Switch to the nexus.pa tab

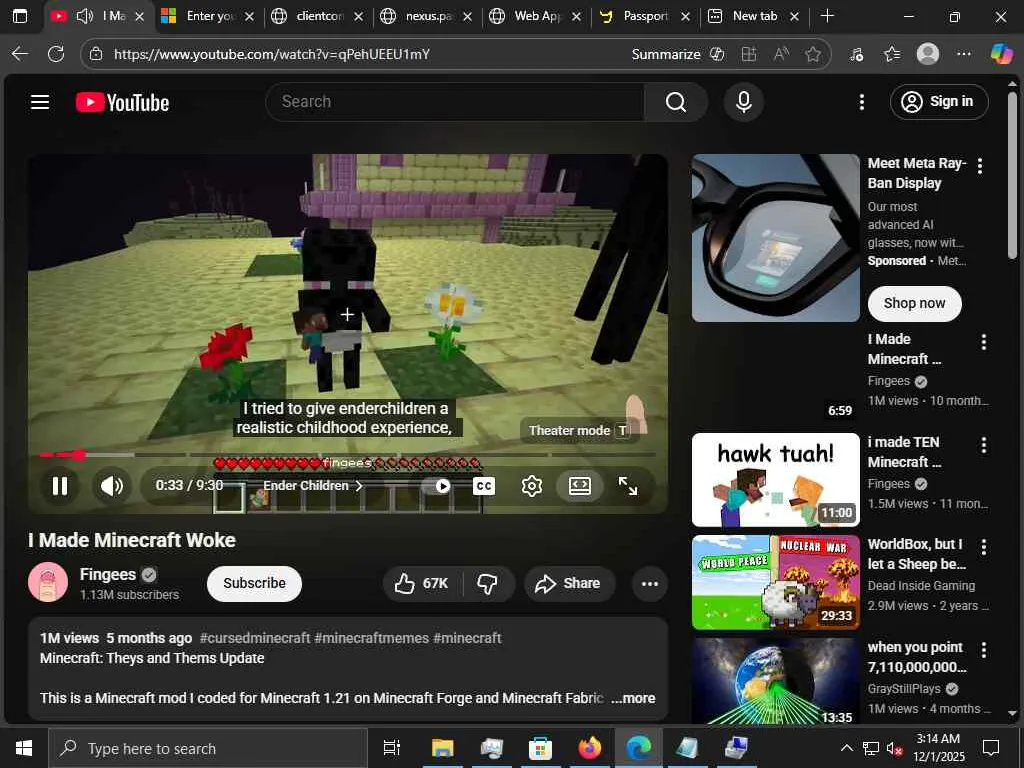point(426,16)
